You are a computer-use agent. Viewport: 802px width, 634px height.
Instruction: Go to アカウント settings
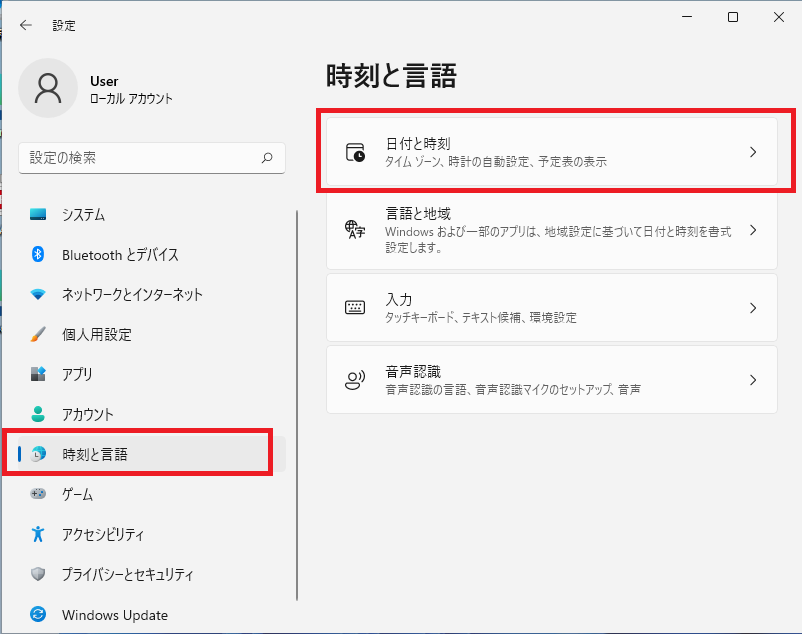(151, 414)
